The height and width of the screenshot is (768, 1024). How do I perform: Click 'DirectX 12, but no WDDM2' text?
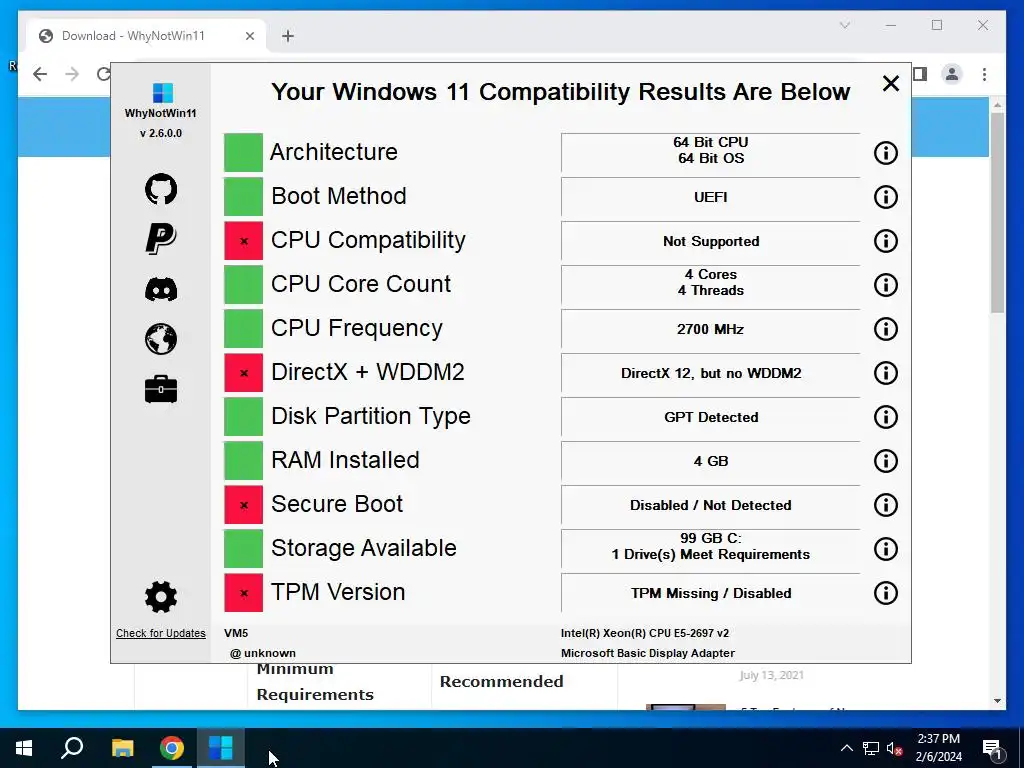[x=711, y=373]
